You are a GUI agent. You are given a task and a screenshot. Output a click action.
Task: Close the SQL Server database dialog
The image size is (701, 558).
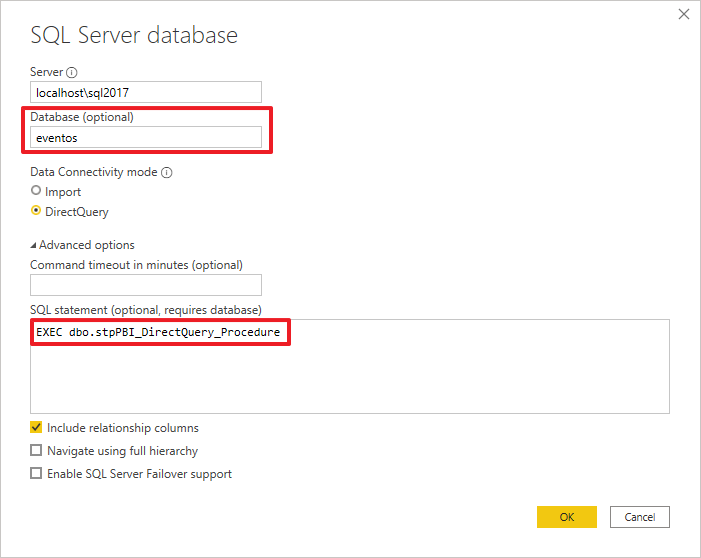684,14
